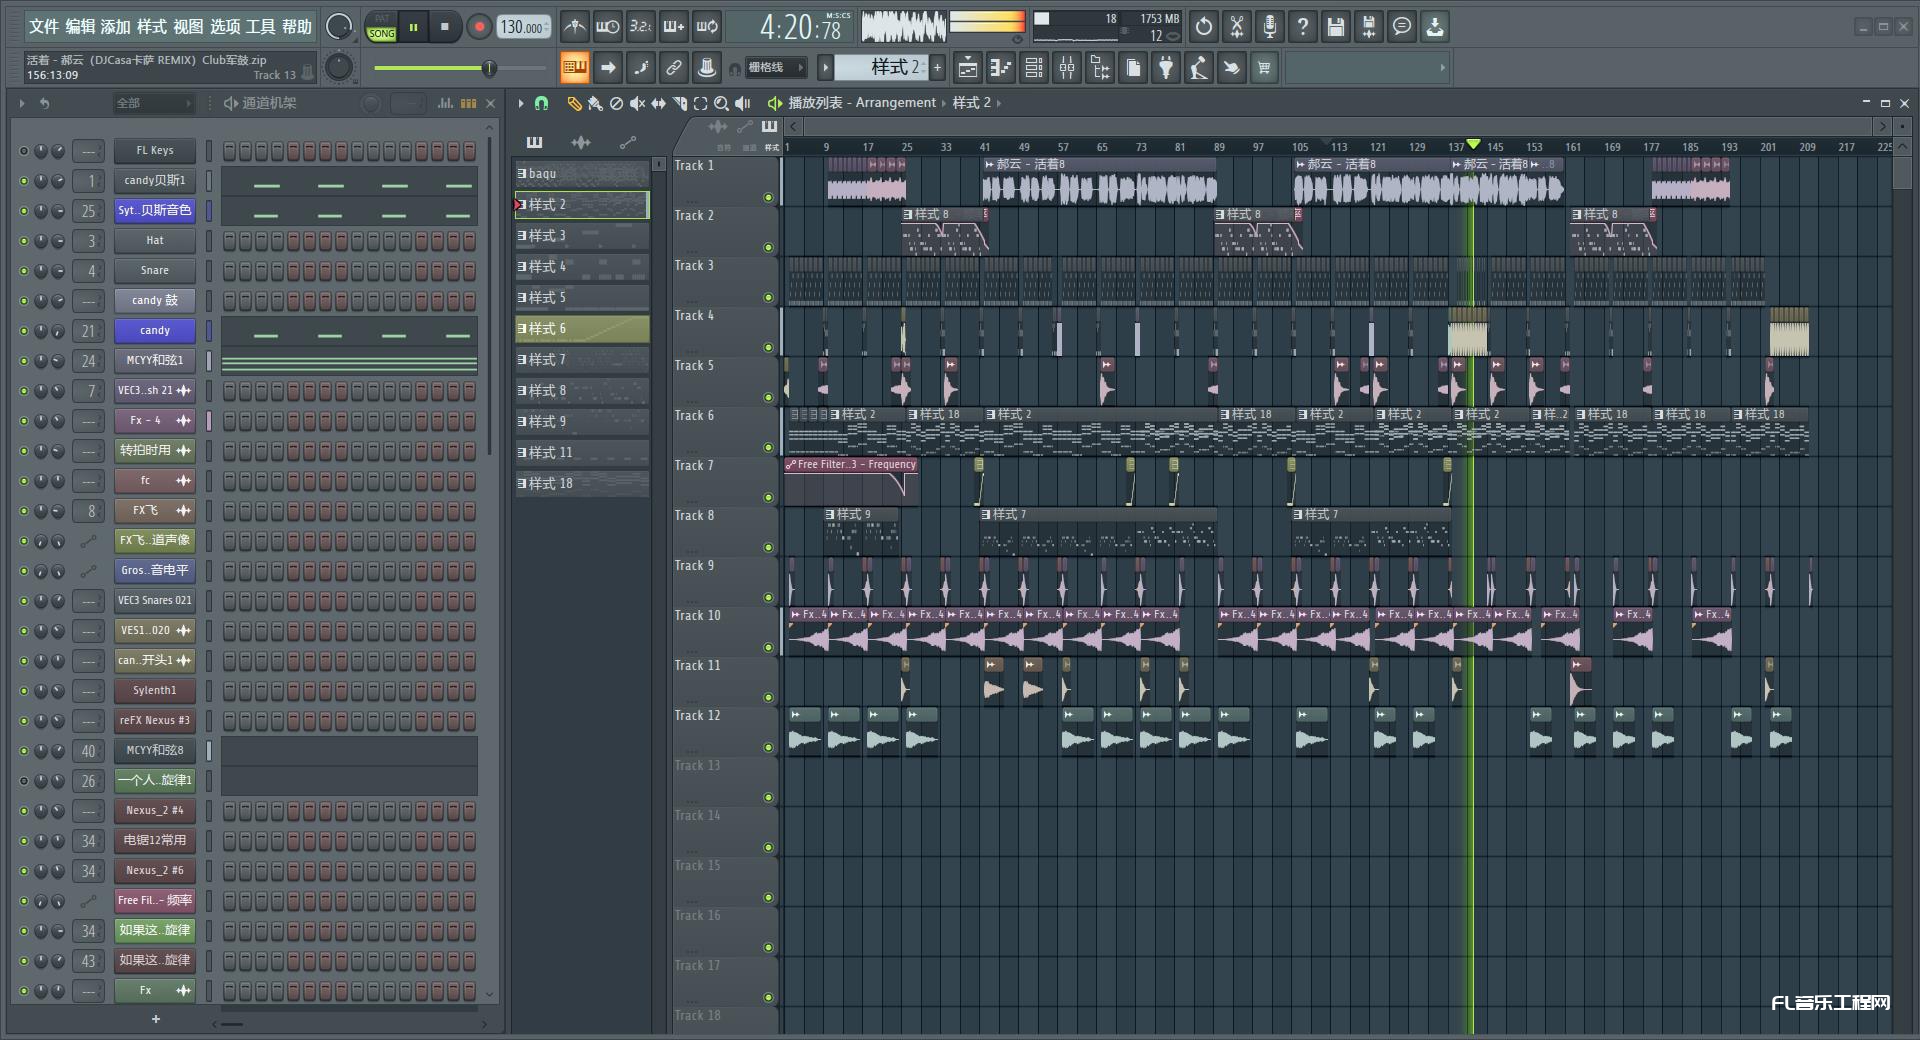The image size is (1920, 1040).
Task: Open the playlist options menu arrow beside magnet
Action: (x=520, y=103)
